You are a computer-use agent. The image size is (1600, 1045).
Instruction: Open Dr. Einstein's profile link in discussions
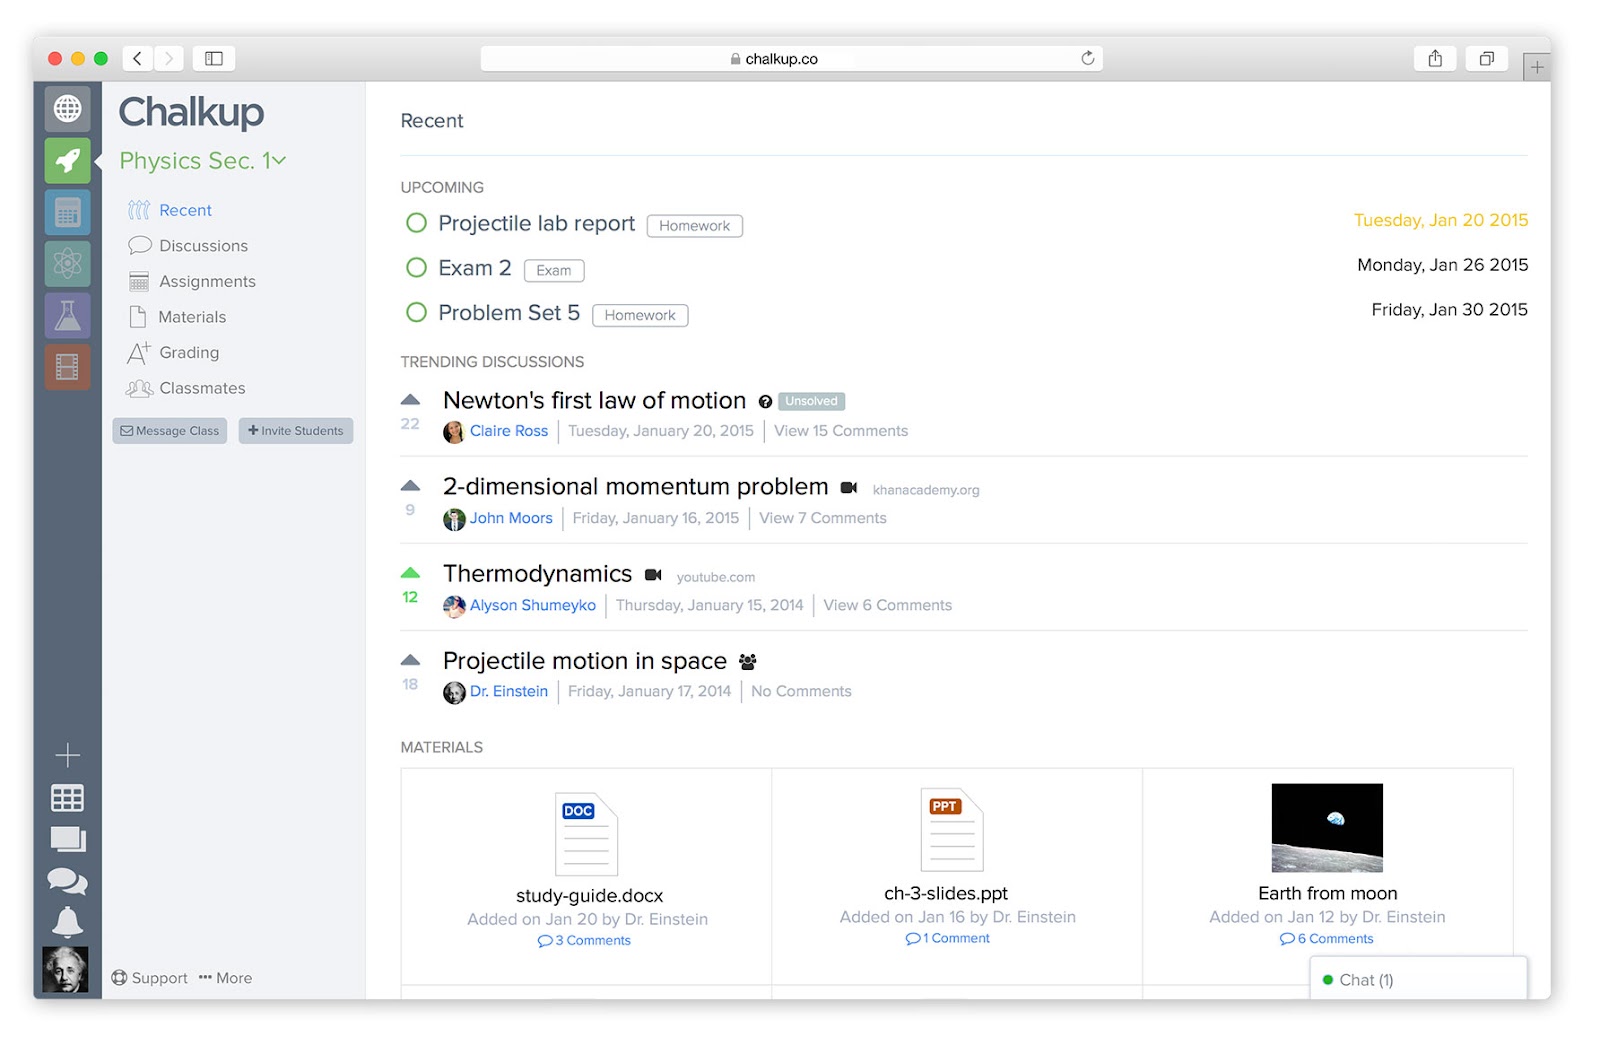(x=509, y=691)
